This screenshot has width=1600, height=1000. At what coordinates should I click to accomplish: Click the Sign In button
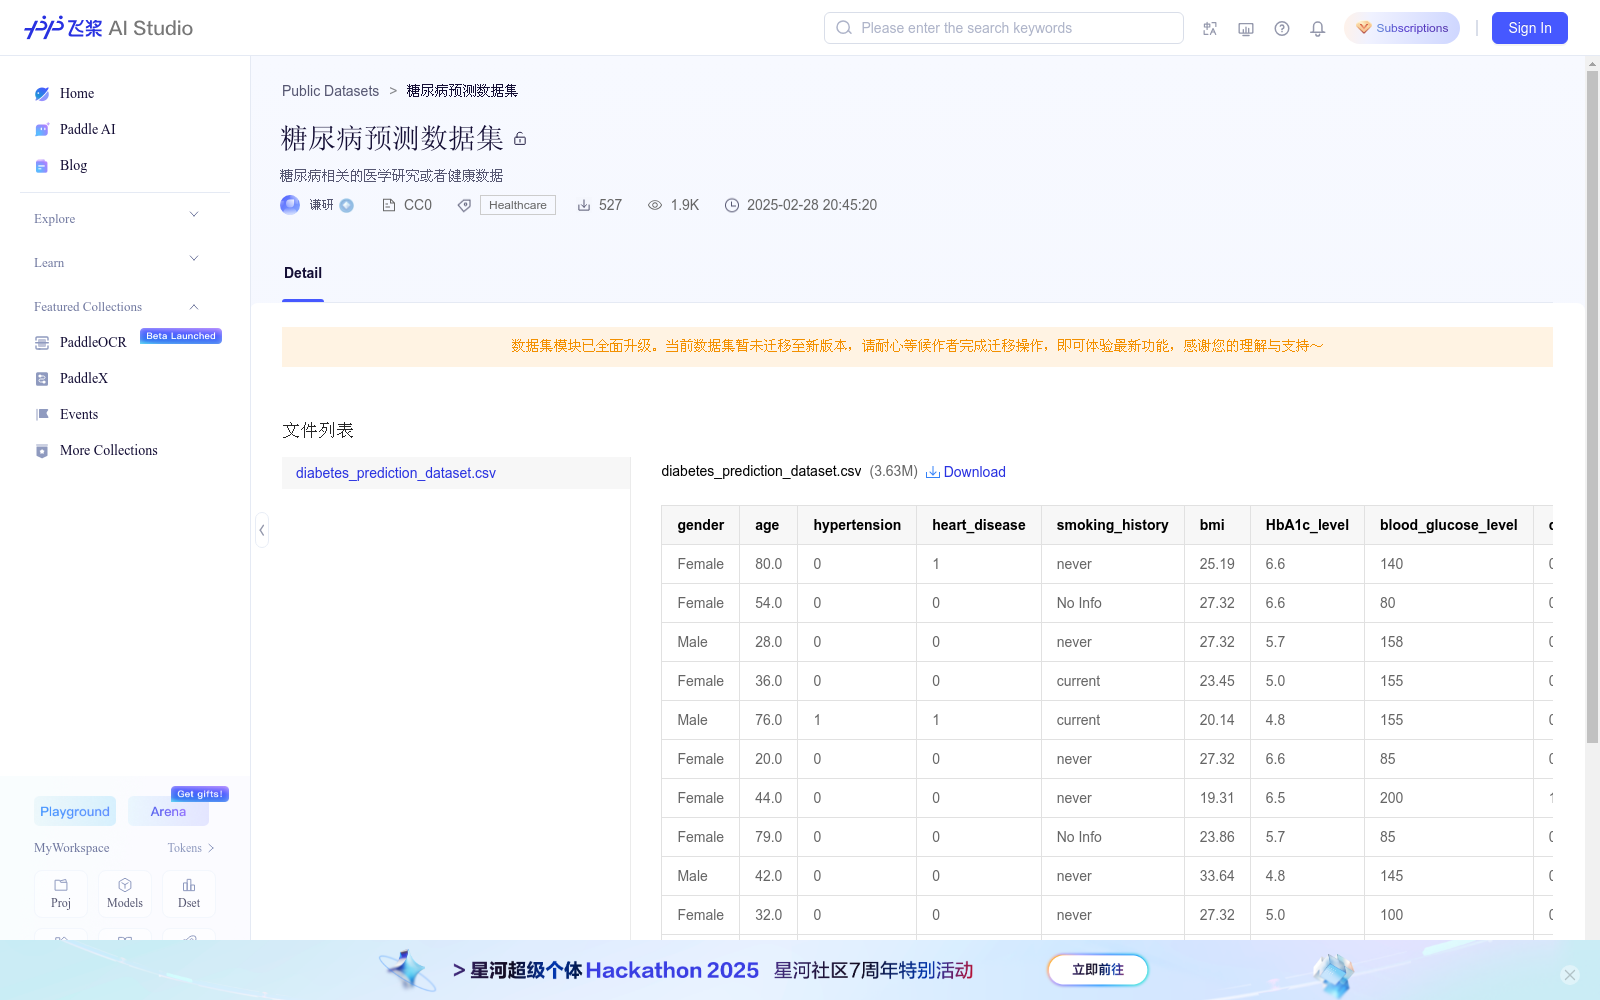click(x=1530, y=28)
